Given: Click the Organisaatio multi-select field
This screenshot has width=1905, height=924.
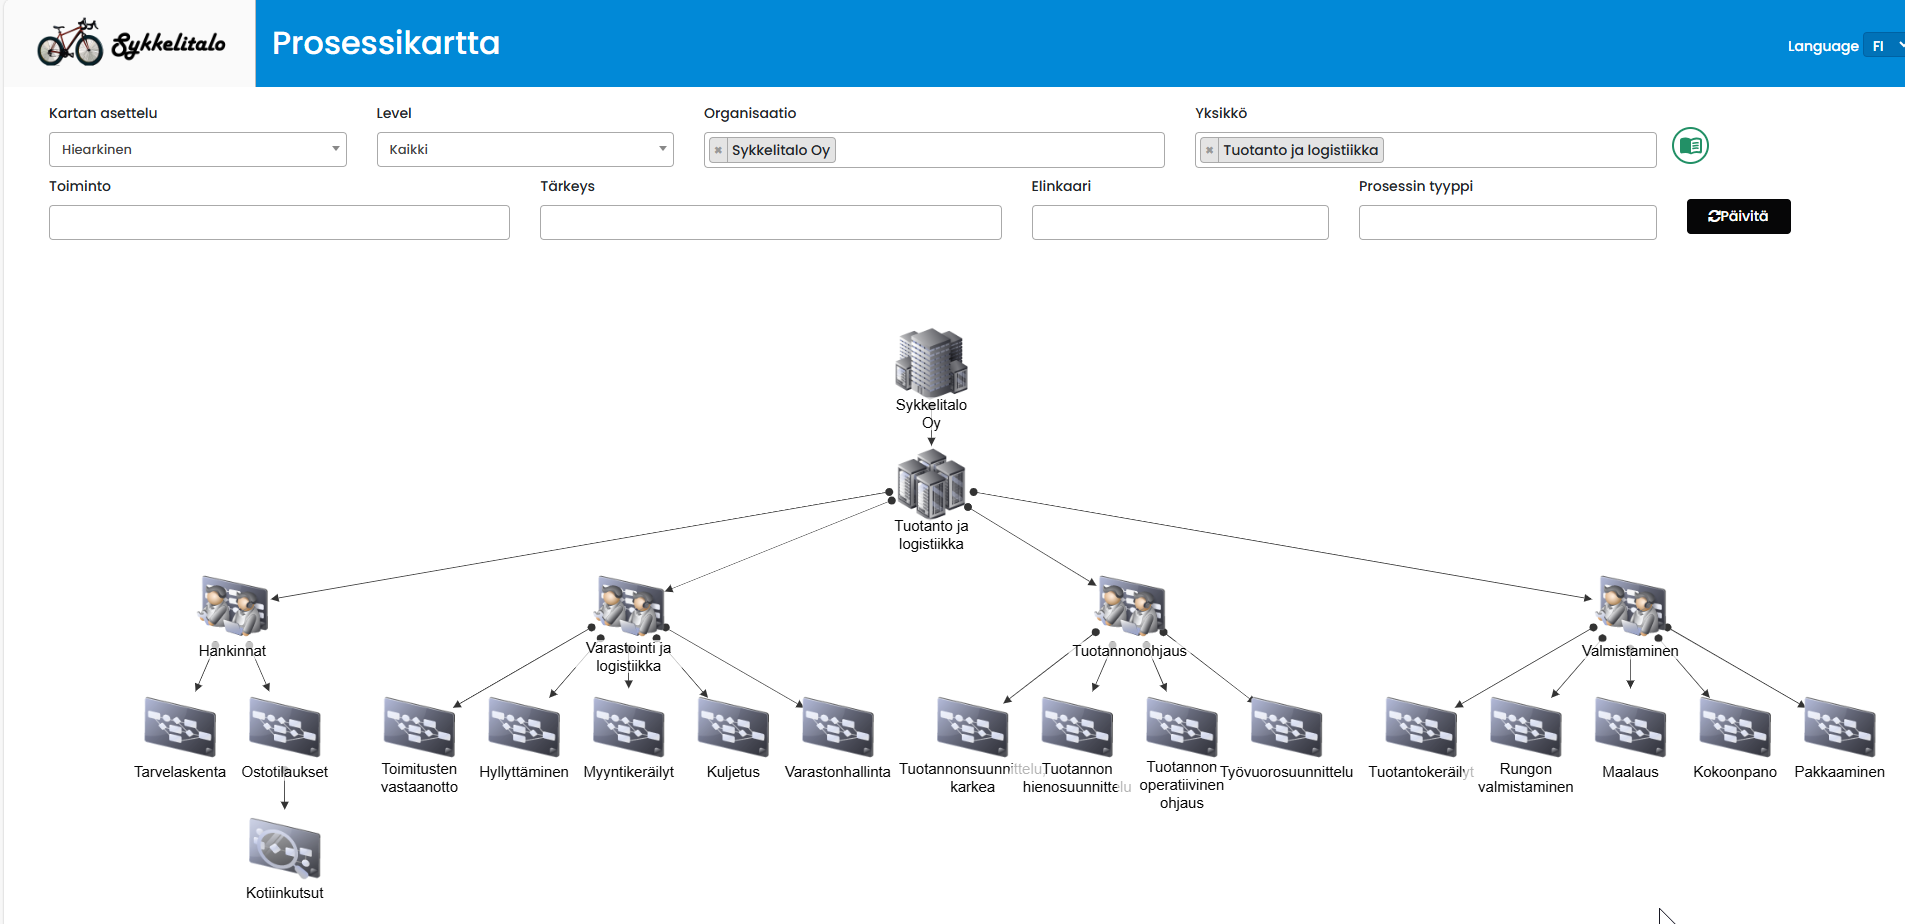Looking at the screenshot, I should coord(934,150).
